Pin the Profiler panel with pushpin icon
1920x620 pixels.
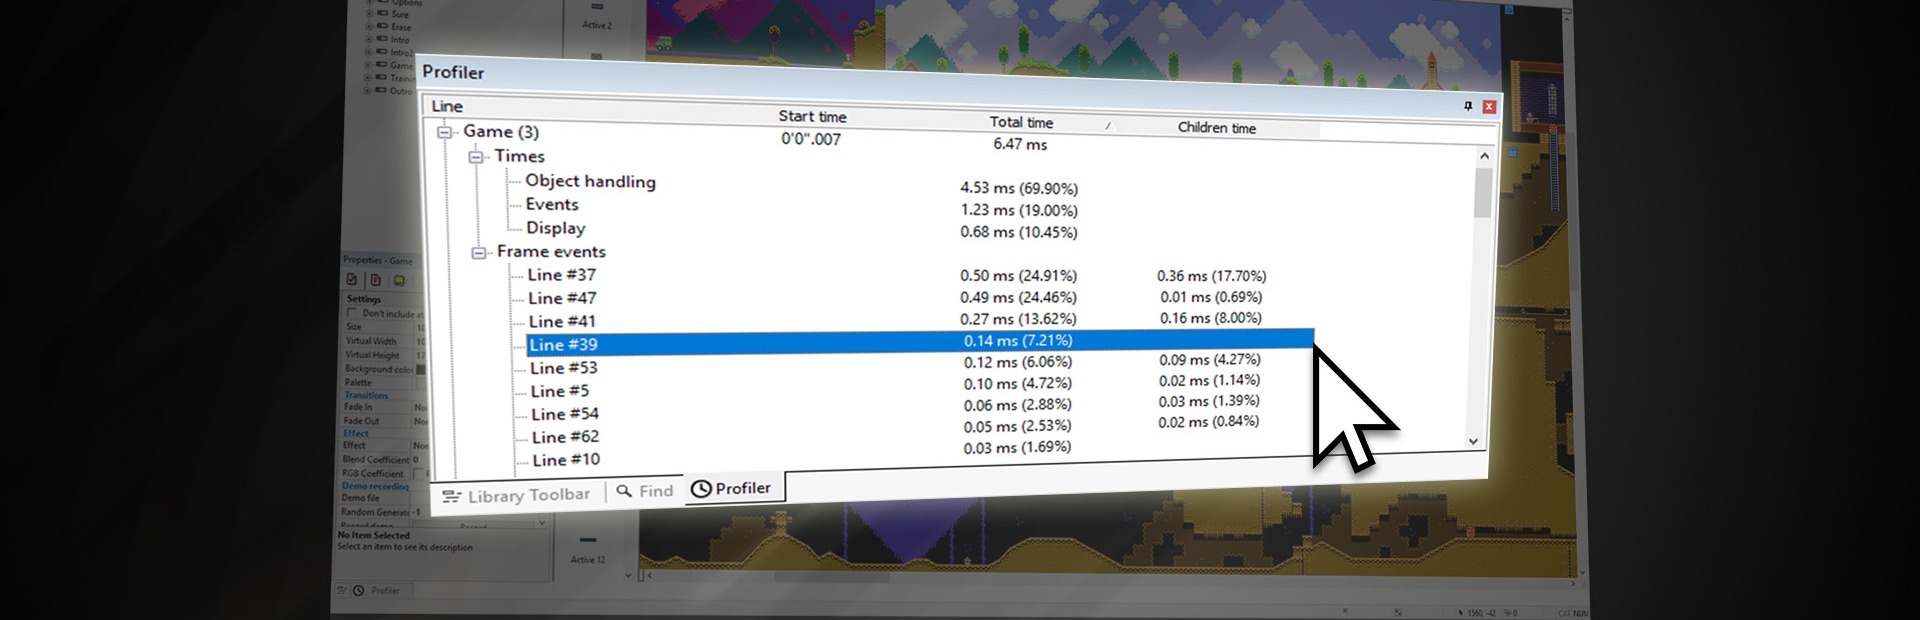(x=1468, y=106)
